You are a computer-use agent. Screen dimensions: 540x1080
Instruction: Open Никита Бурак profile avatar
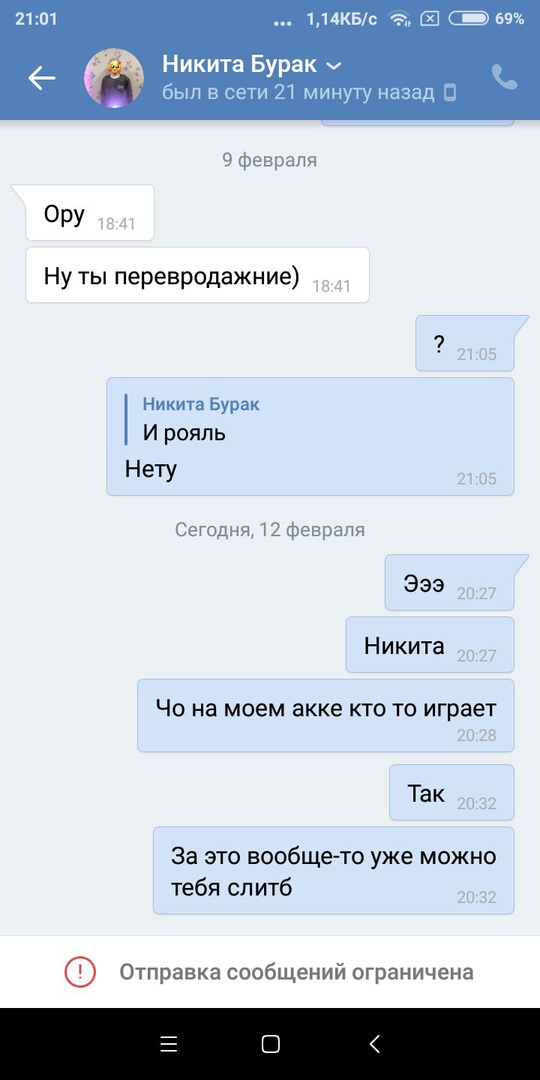pyautogui.click(x=114, y=78)
